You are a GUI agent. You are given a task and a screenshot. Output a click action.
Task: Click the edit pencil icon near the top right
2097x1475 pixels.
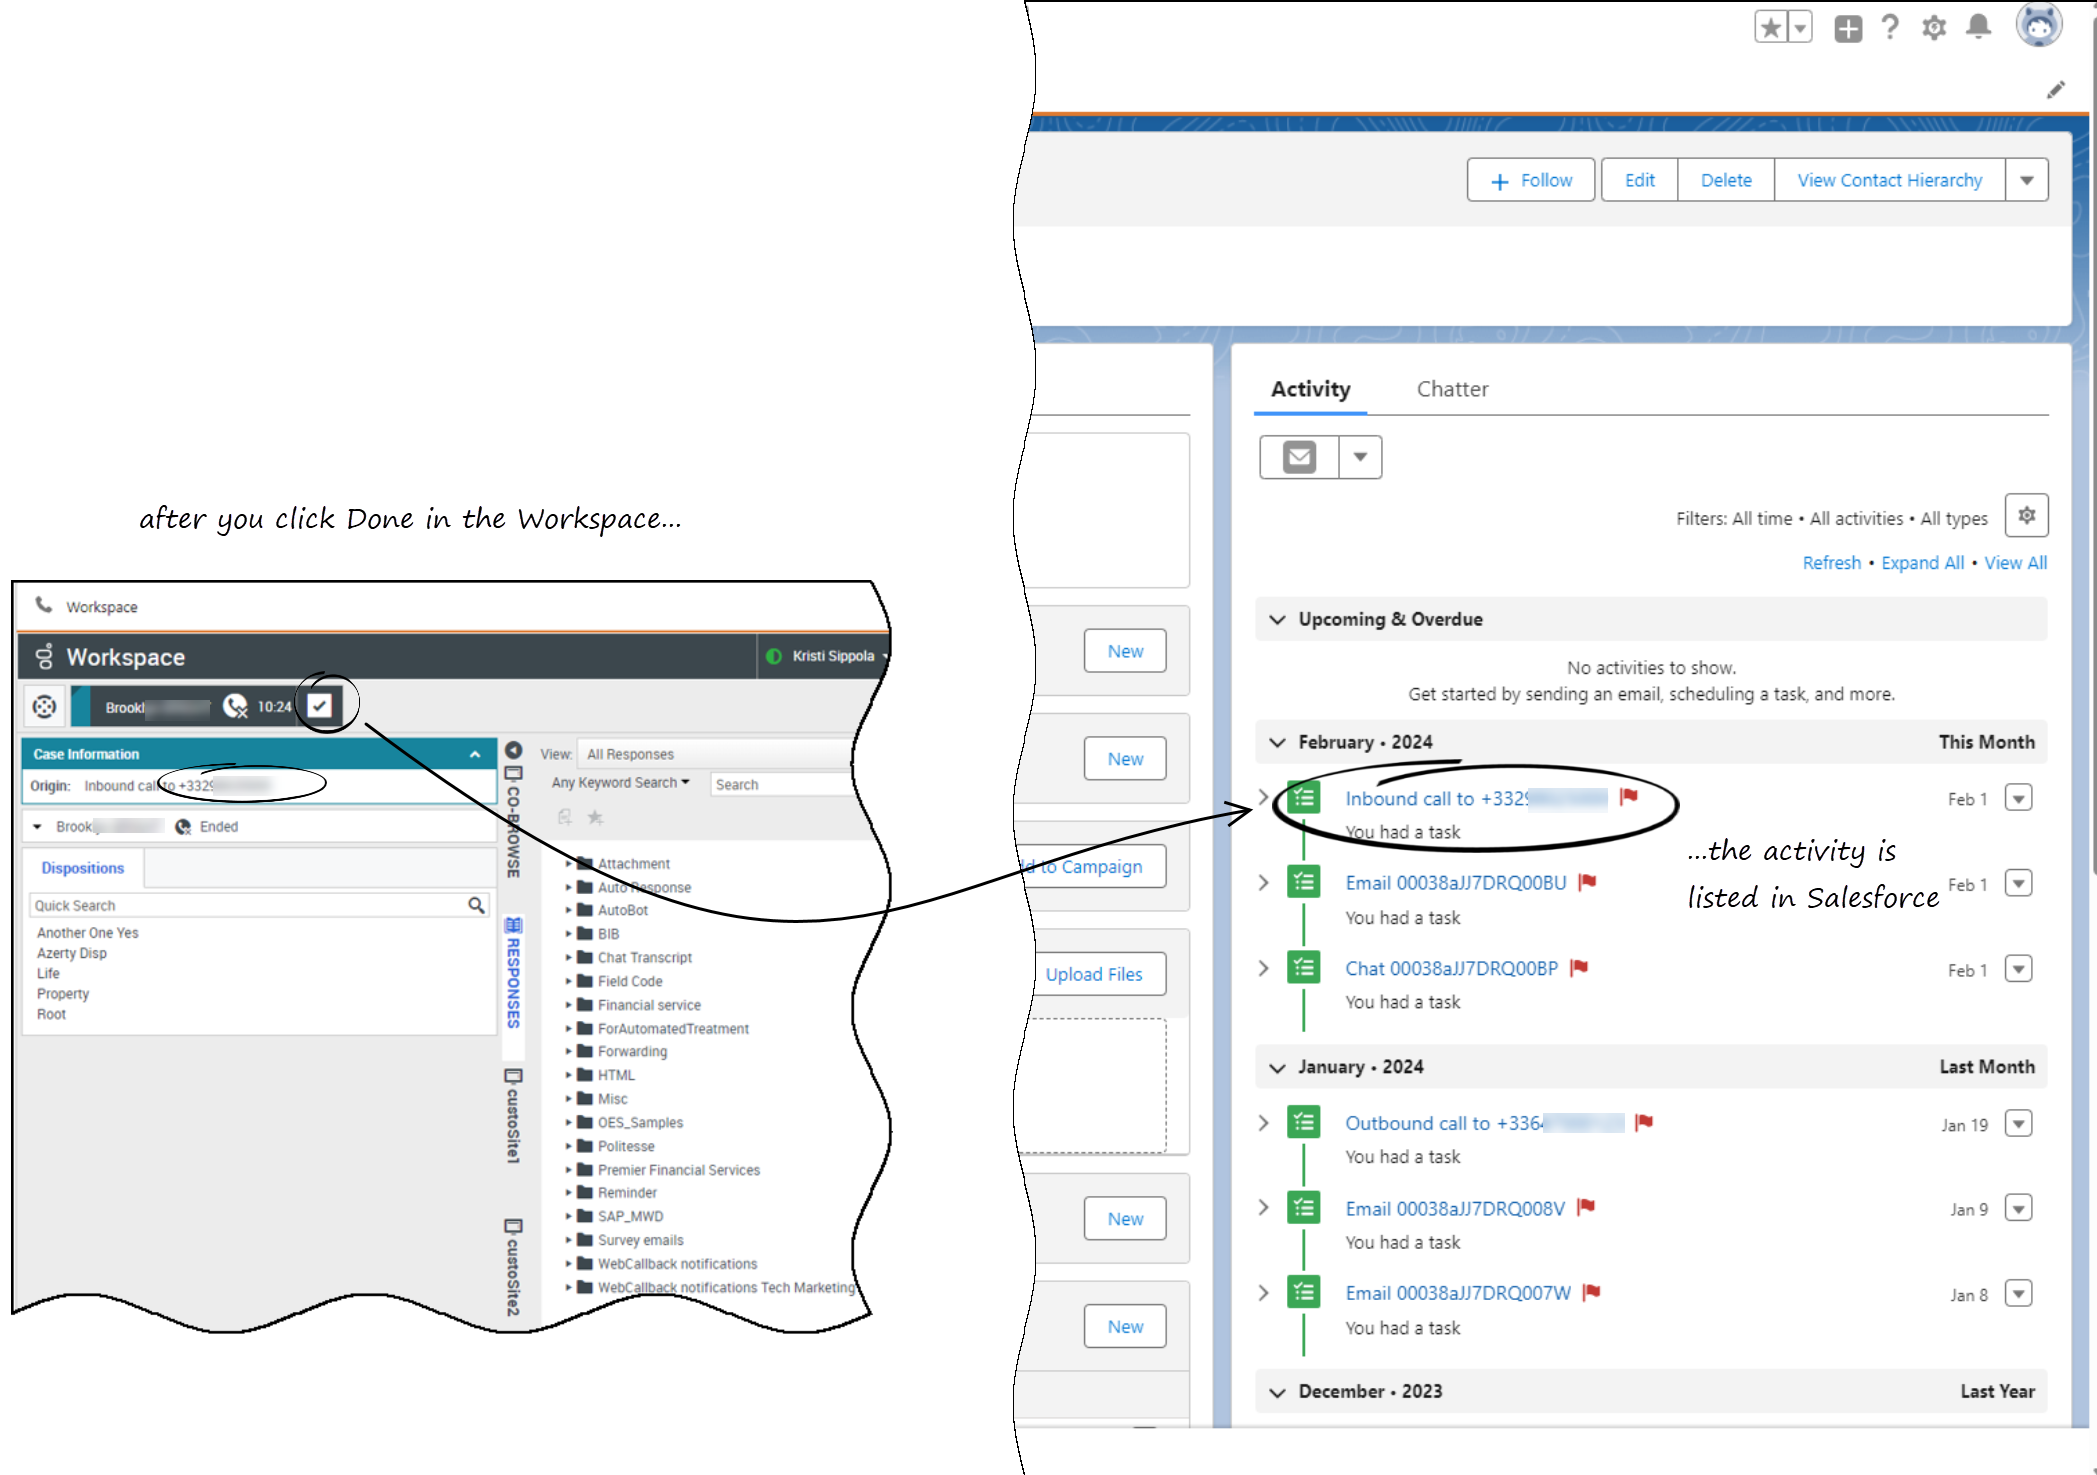[2056, 90]
